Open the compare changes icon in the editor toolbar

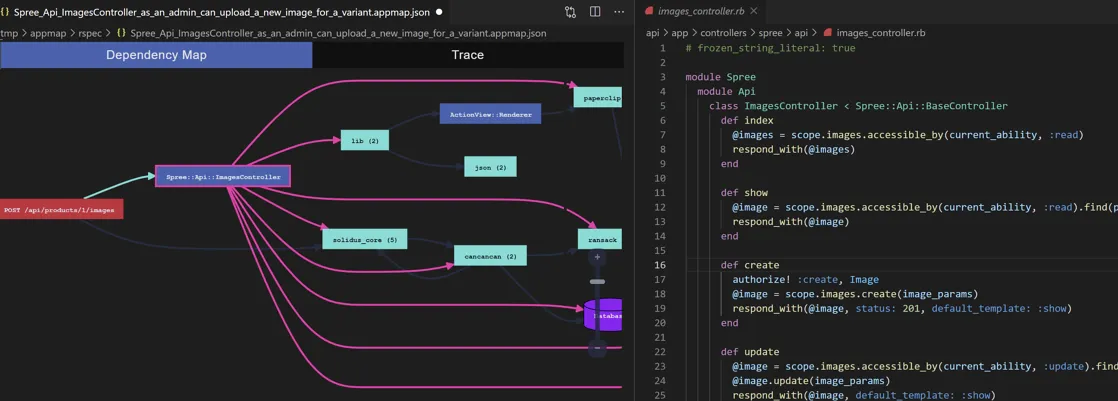click(x=570, y=12)
